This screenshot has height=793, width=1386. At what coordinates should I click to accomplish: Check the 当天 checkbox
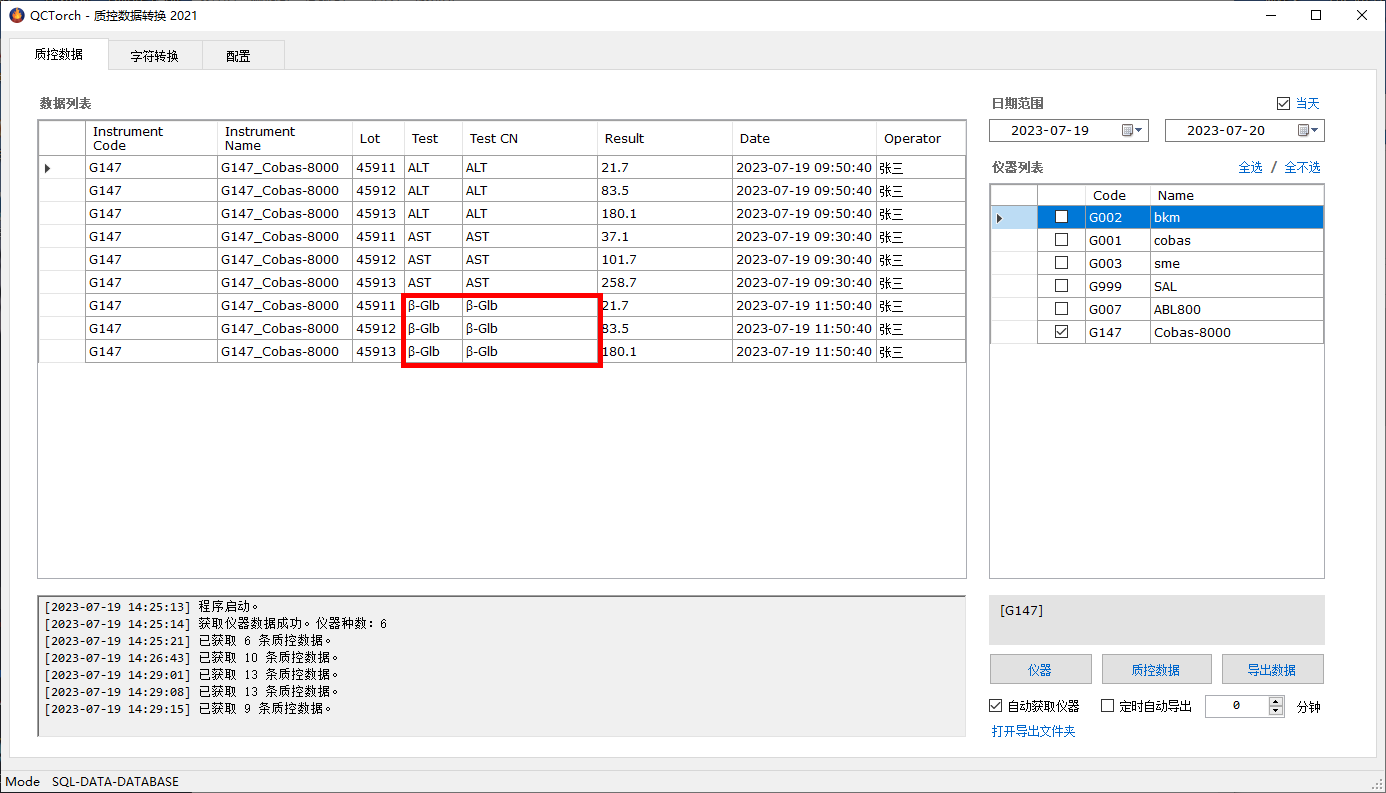click(1284, 104)
